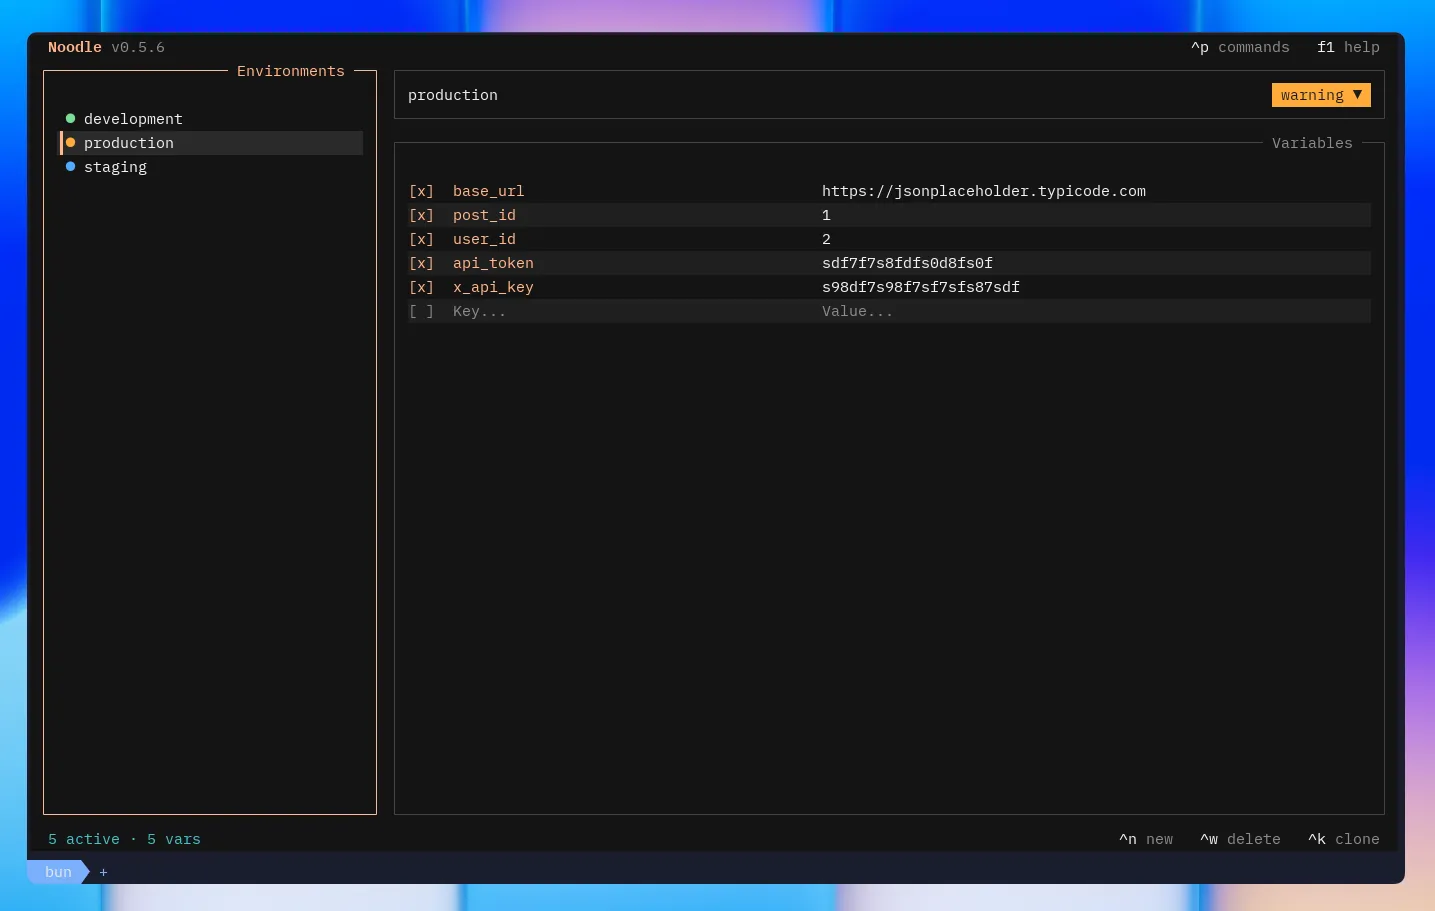Screen dimensions: 1435x911
Task: Open f1 help
Action: [x=1348, y=47]
